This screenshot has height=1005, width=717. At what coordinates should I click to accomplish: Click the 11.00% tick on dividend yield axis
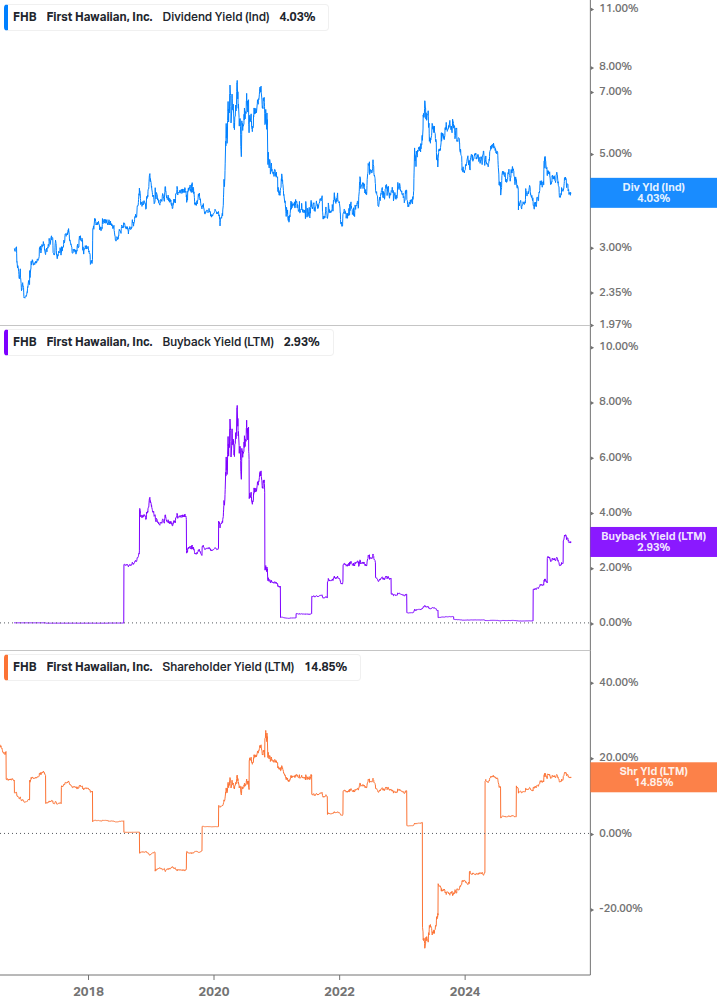tap(618, 8)
